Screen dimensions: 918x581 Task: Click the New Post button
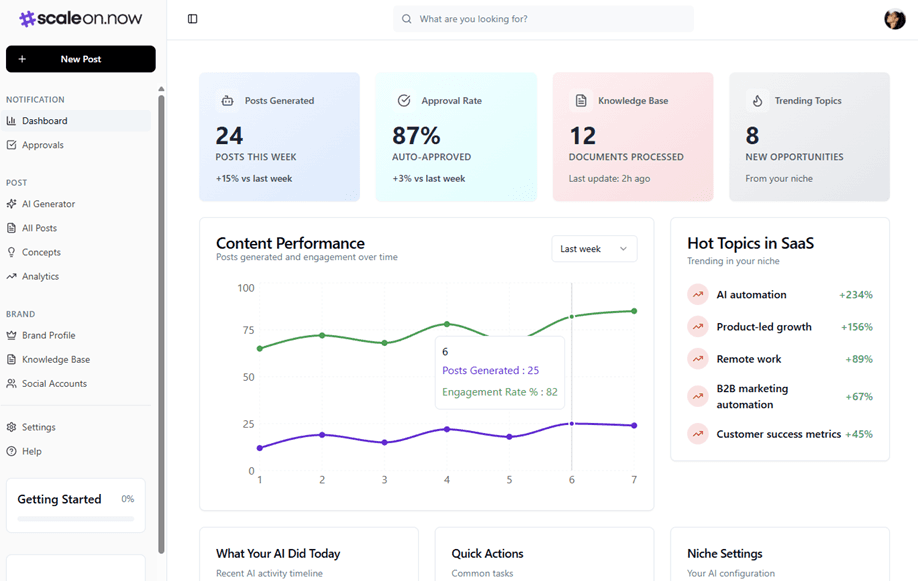[80, 59]
